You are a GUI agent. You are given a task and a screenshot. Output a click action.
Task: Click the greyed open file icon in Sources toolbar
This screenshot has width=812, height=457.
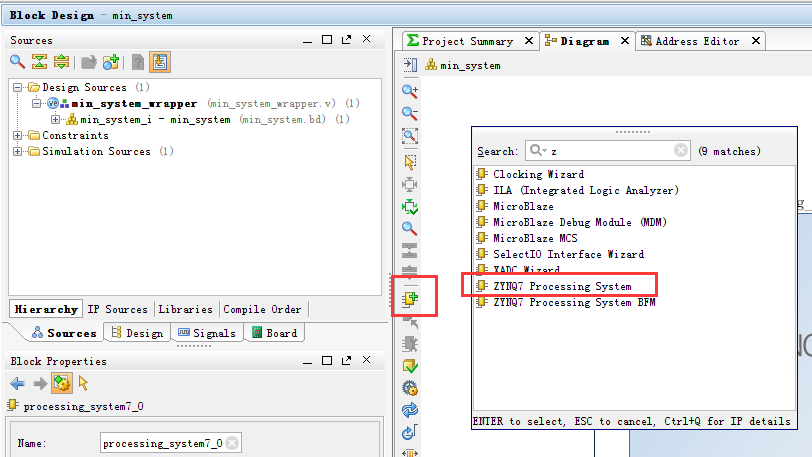(89, 62)
